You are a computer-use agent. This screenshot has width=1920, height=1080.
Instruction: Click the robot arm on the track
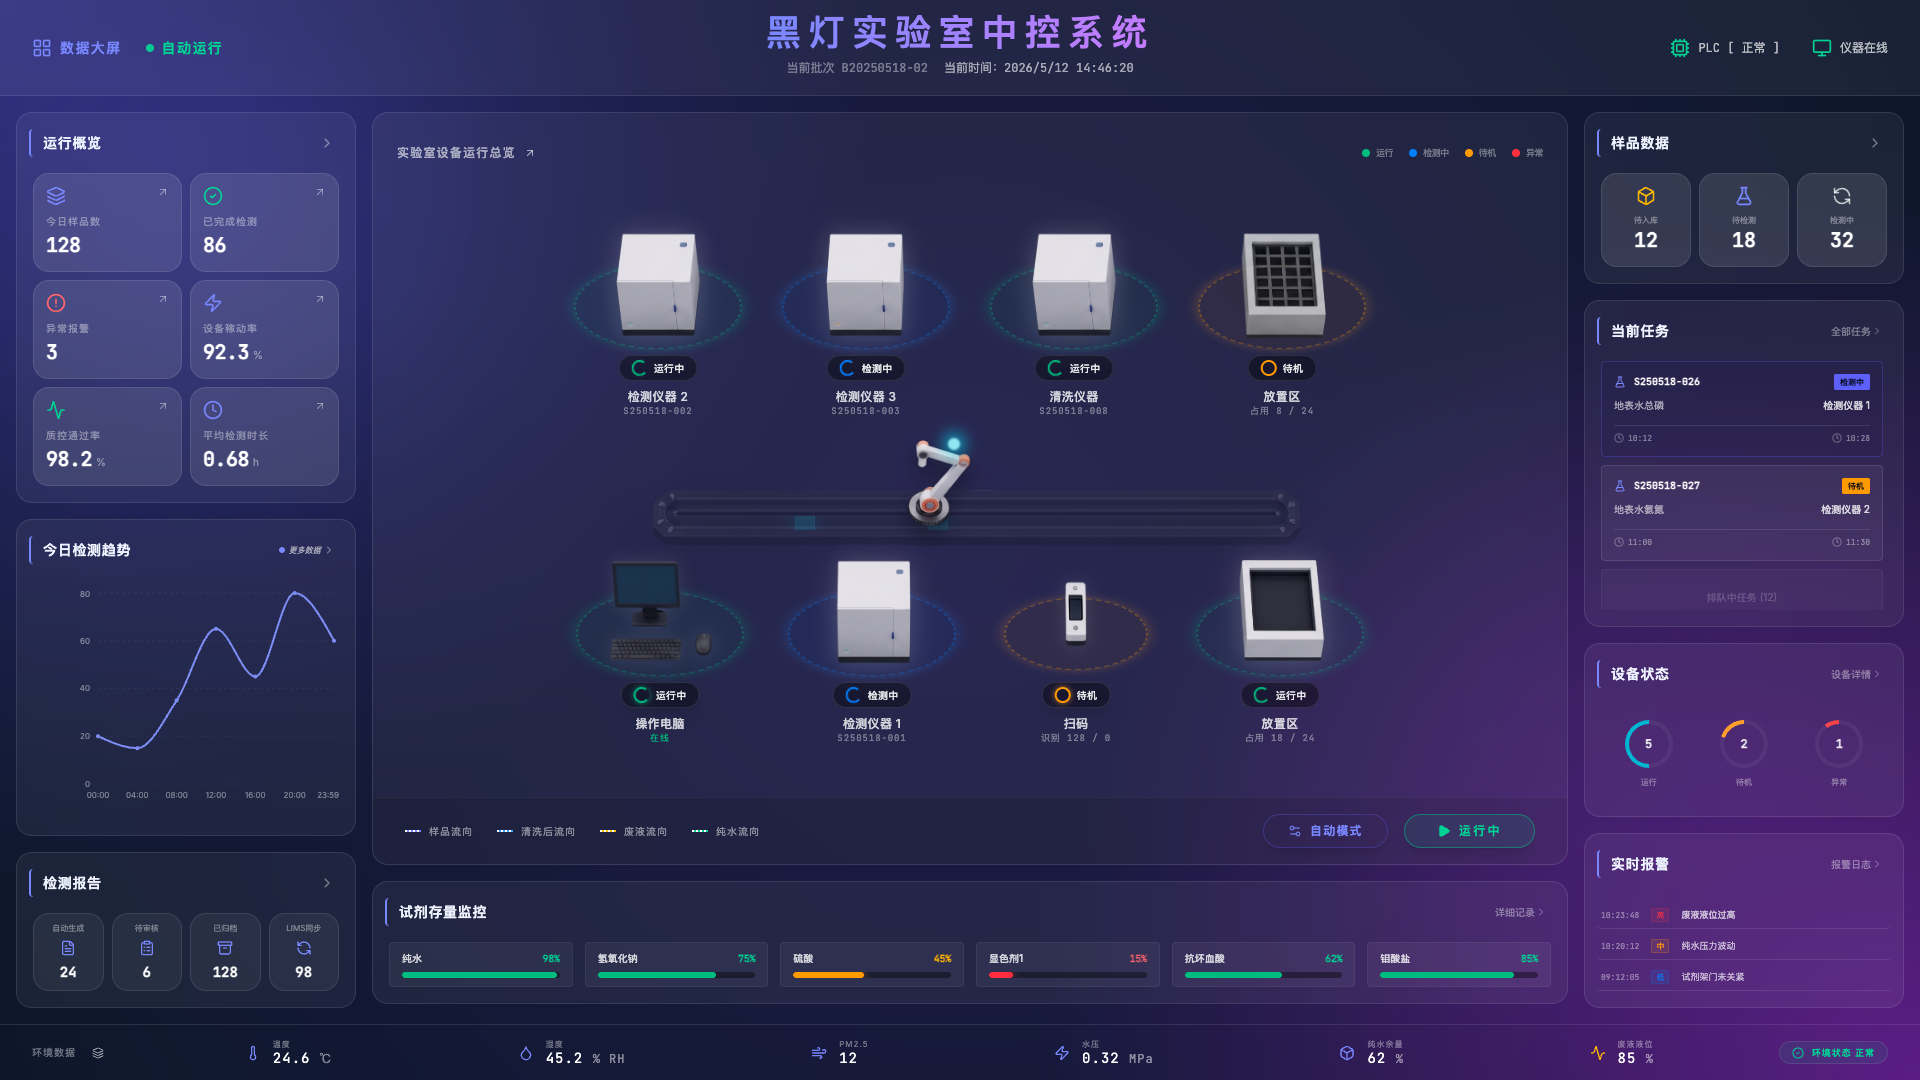tap(940, 480)
